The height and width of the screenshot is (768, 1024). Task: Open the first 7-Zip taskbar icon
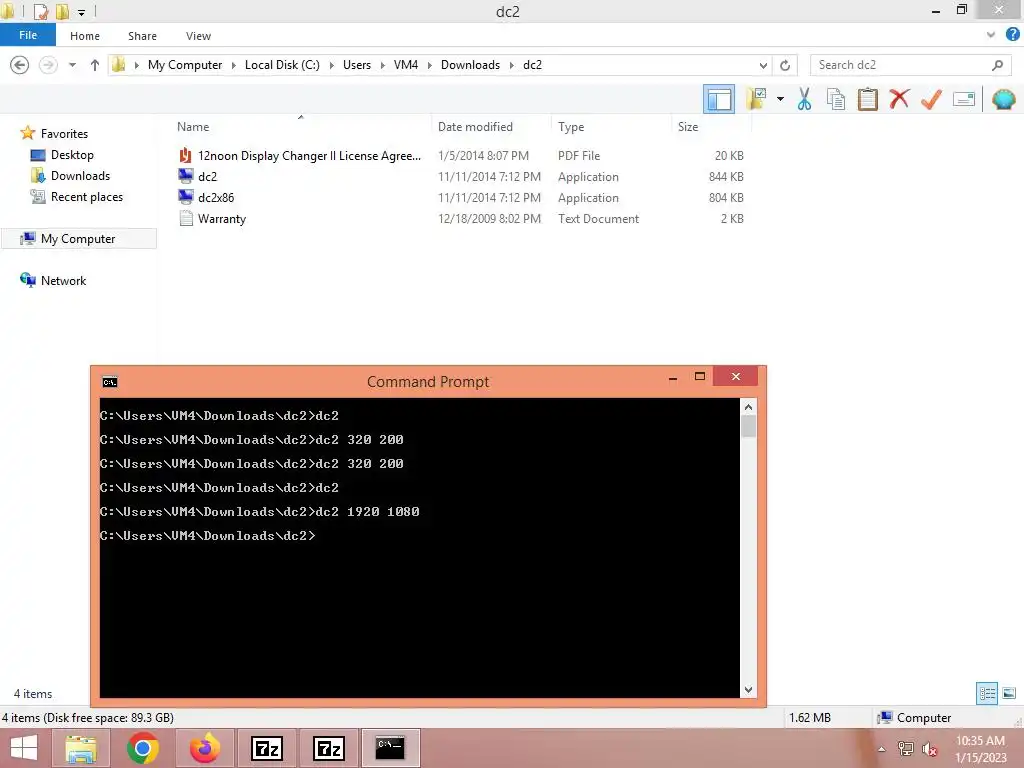tap(266, 748)
